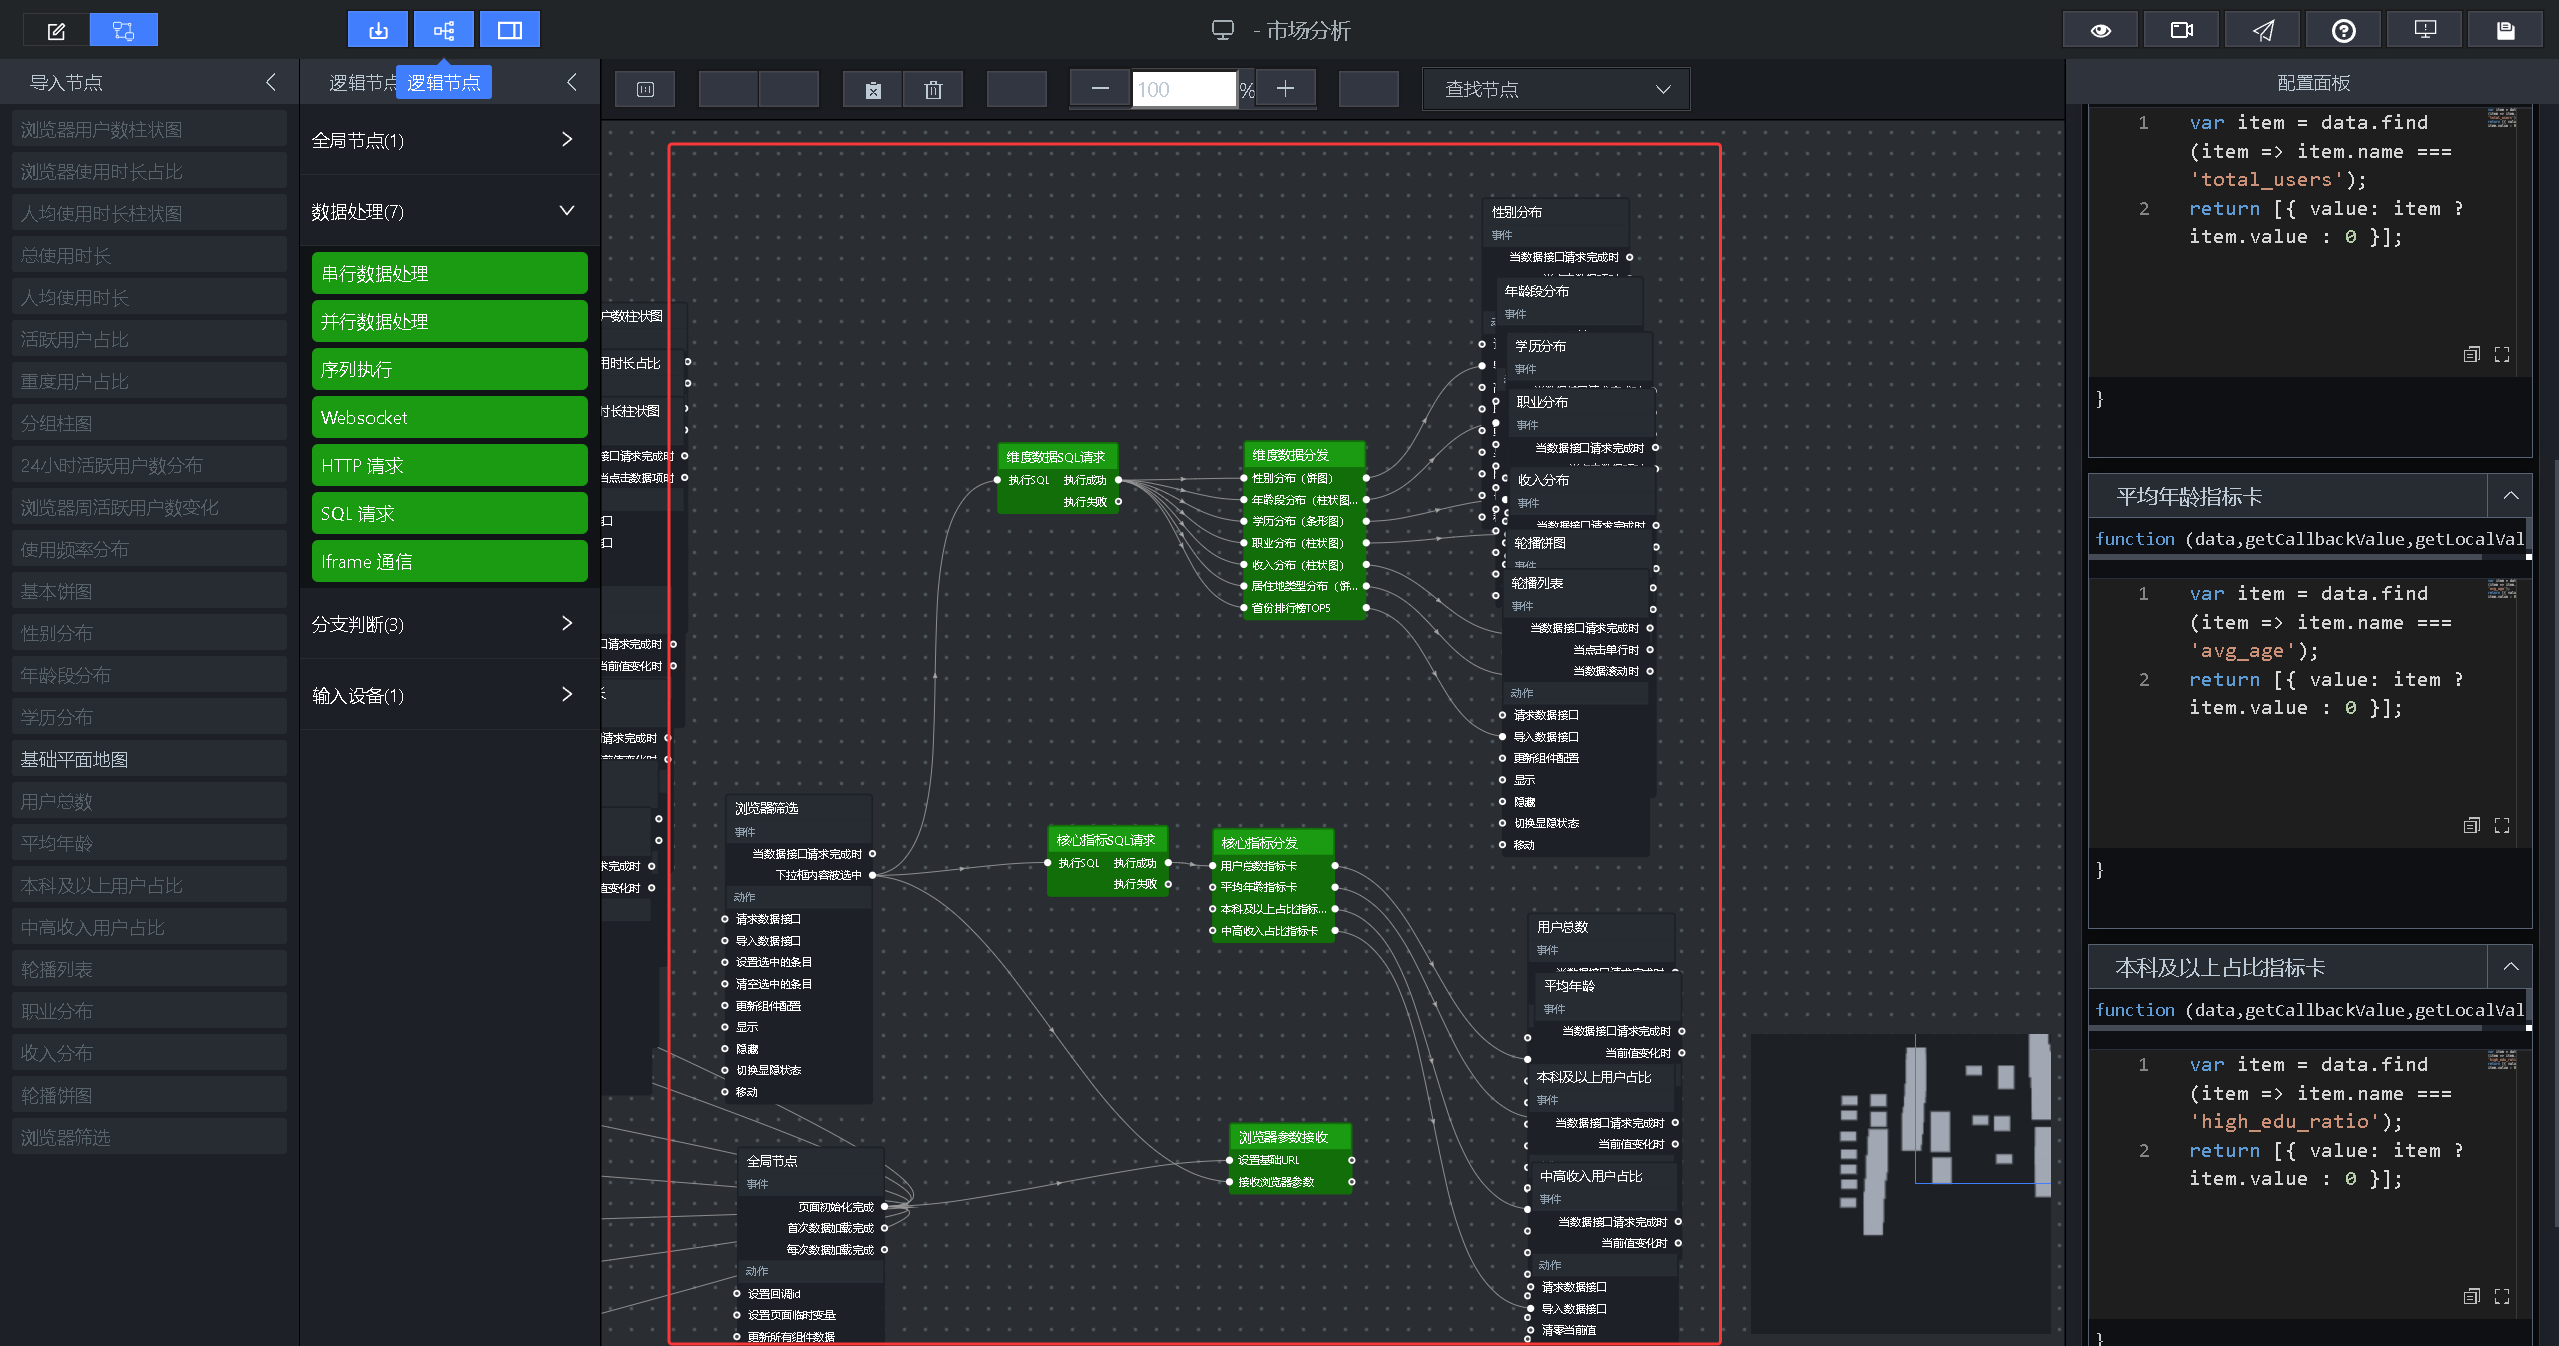
Task: Switch to blueprint flow editor icon
Action: (124, 31)
